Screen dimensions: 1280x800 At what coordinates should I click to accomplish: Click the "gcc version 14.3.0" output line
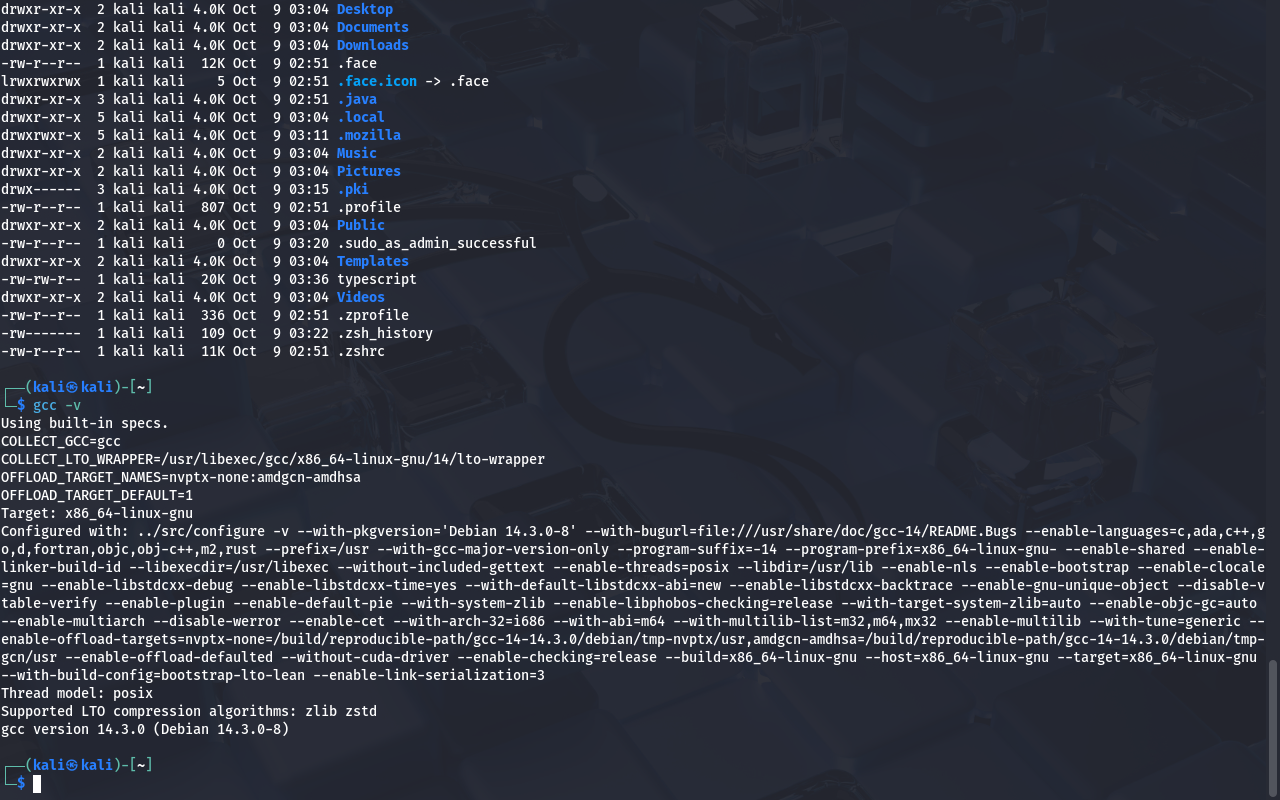(145, 729)
